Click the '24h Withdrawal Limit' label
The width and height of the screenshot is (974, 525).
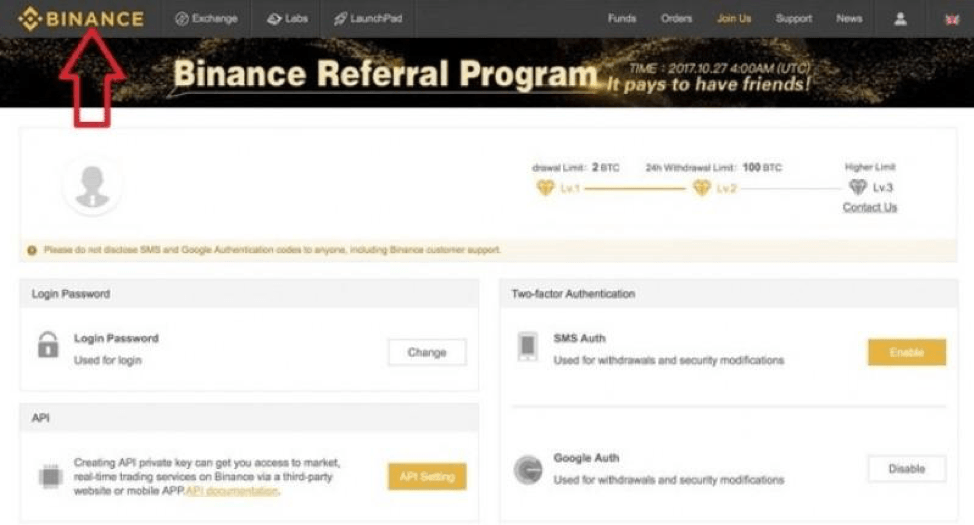tap(690, 168)
